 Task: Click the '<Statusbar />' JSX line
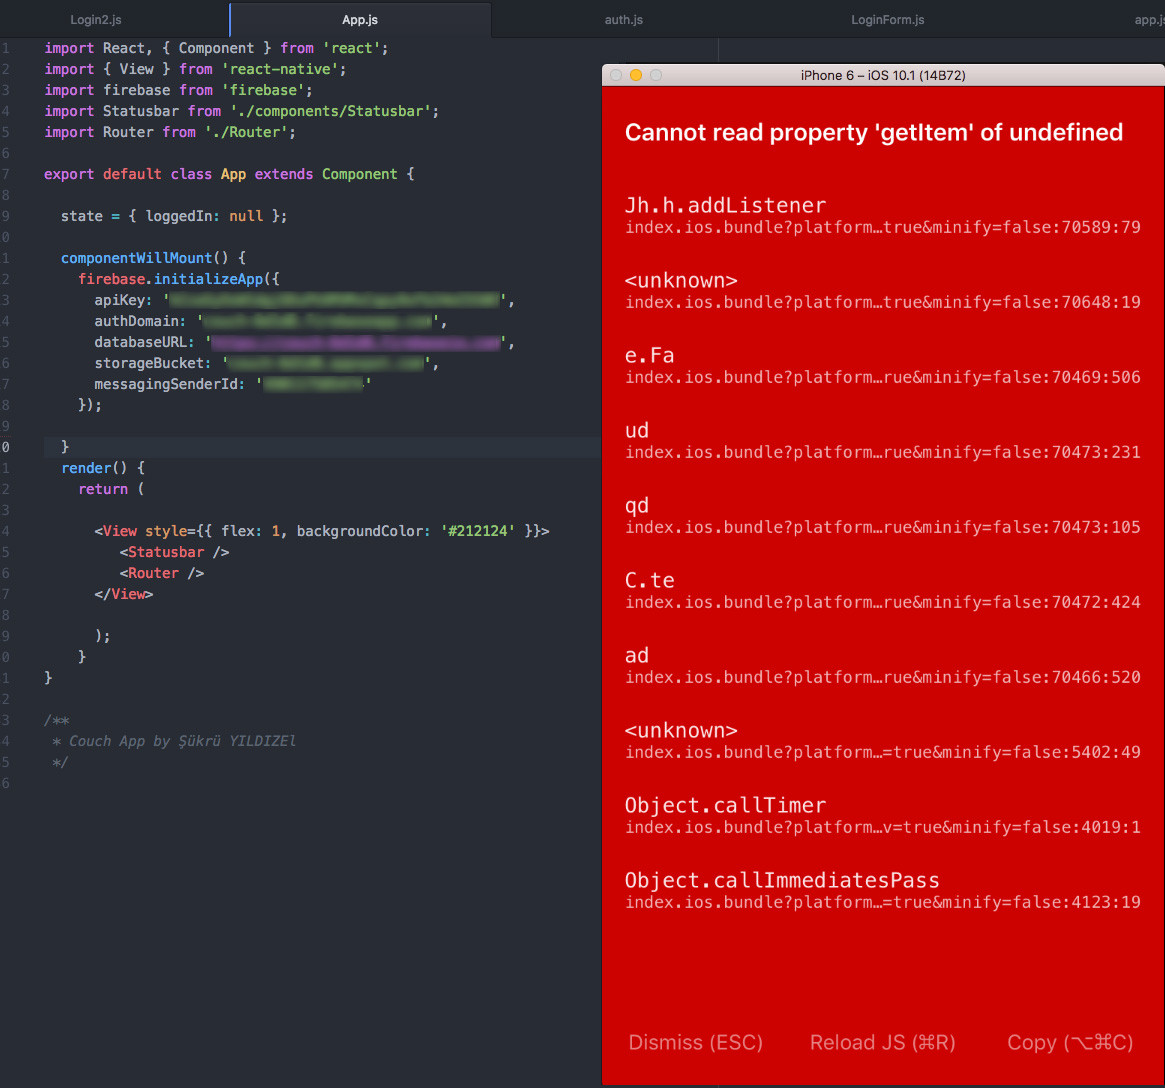[x=174, y=552]
